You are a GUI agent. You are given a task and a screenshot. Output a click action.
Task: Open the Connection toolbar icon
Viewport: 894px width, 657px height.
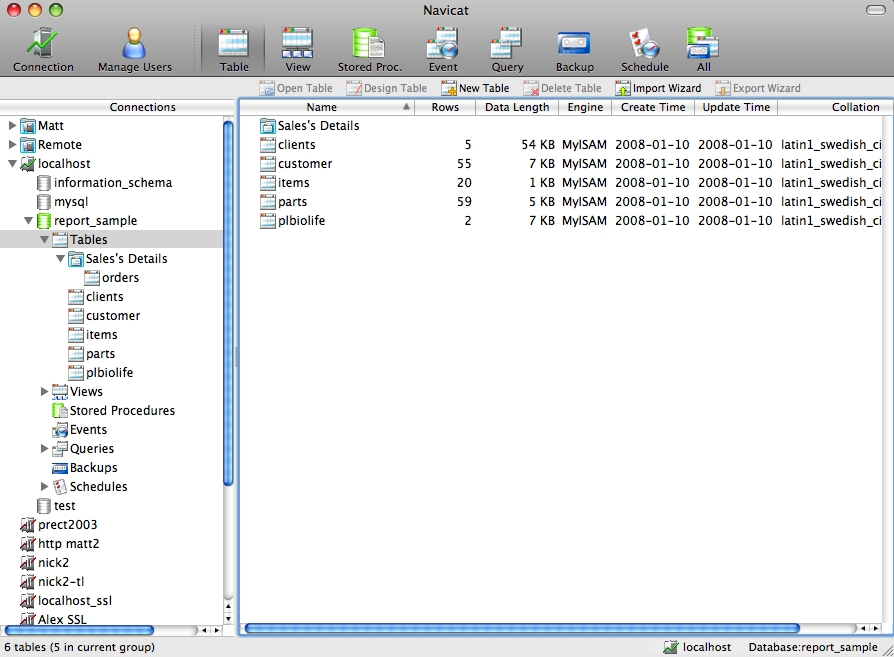pos(43,49)
